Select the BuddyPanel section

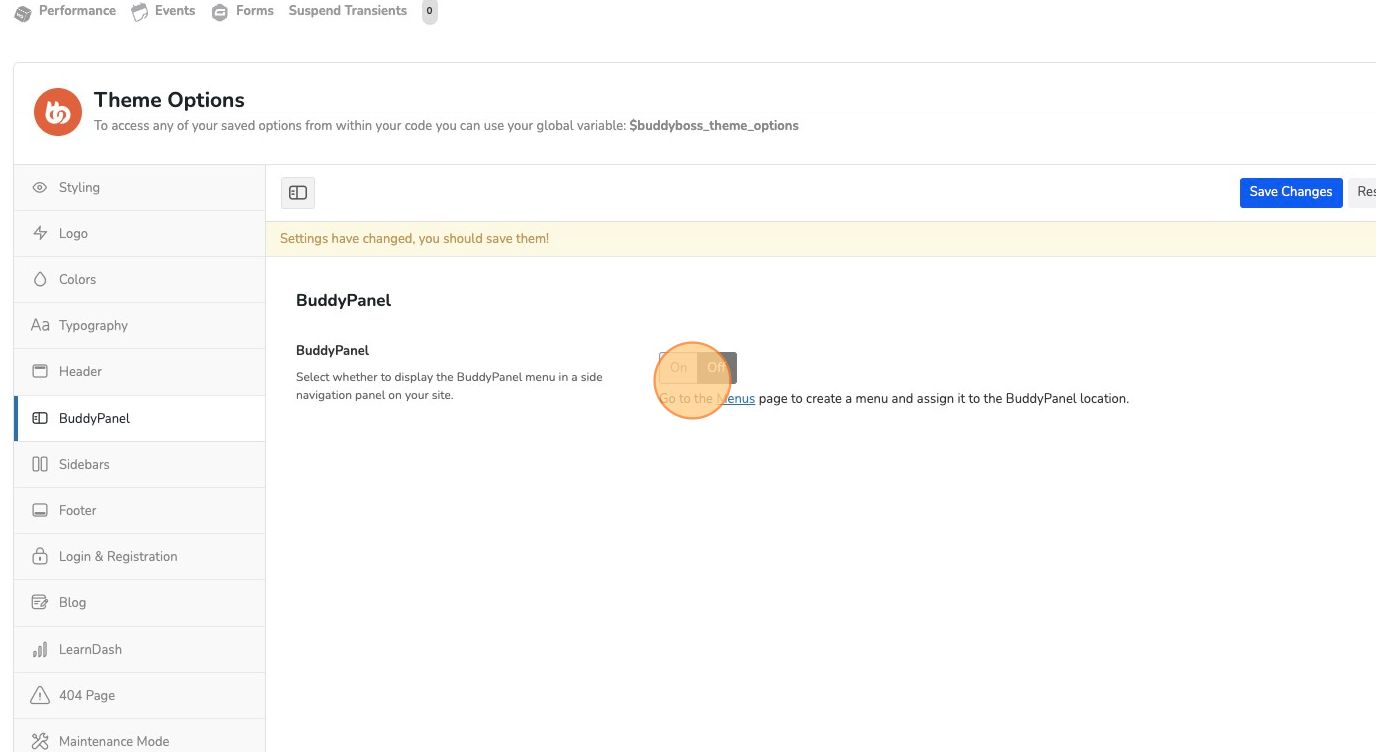click(140, 418)
